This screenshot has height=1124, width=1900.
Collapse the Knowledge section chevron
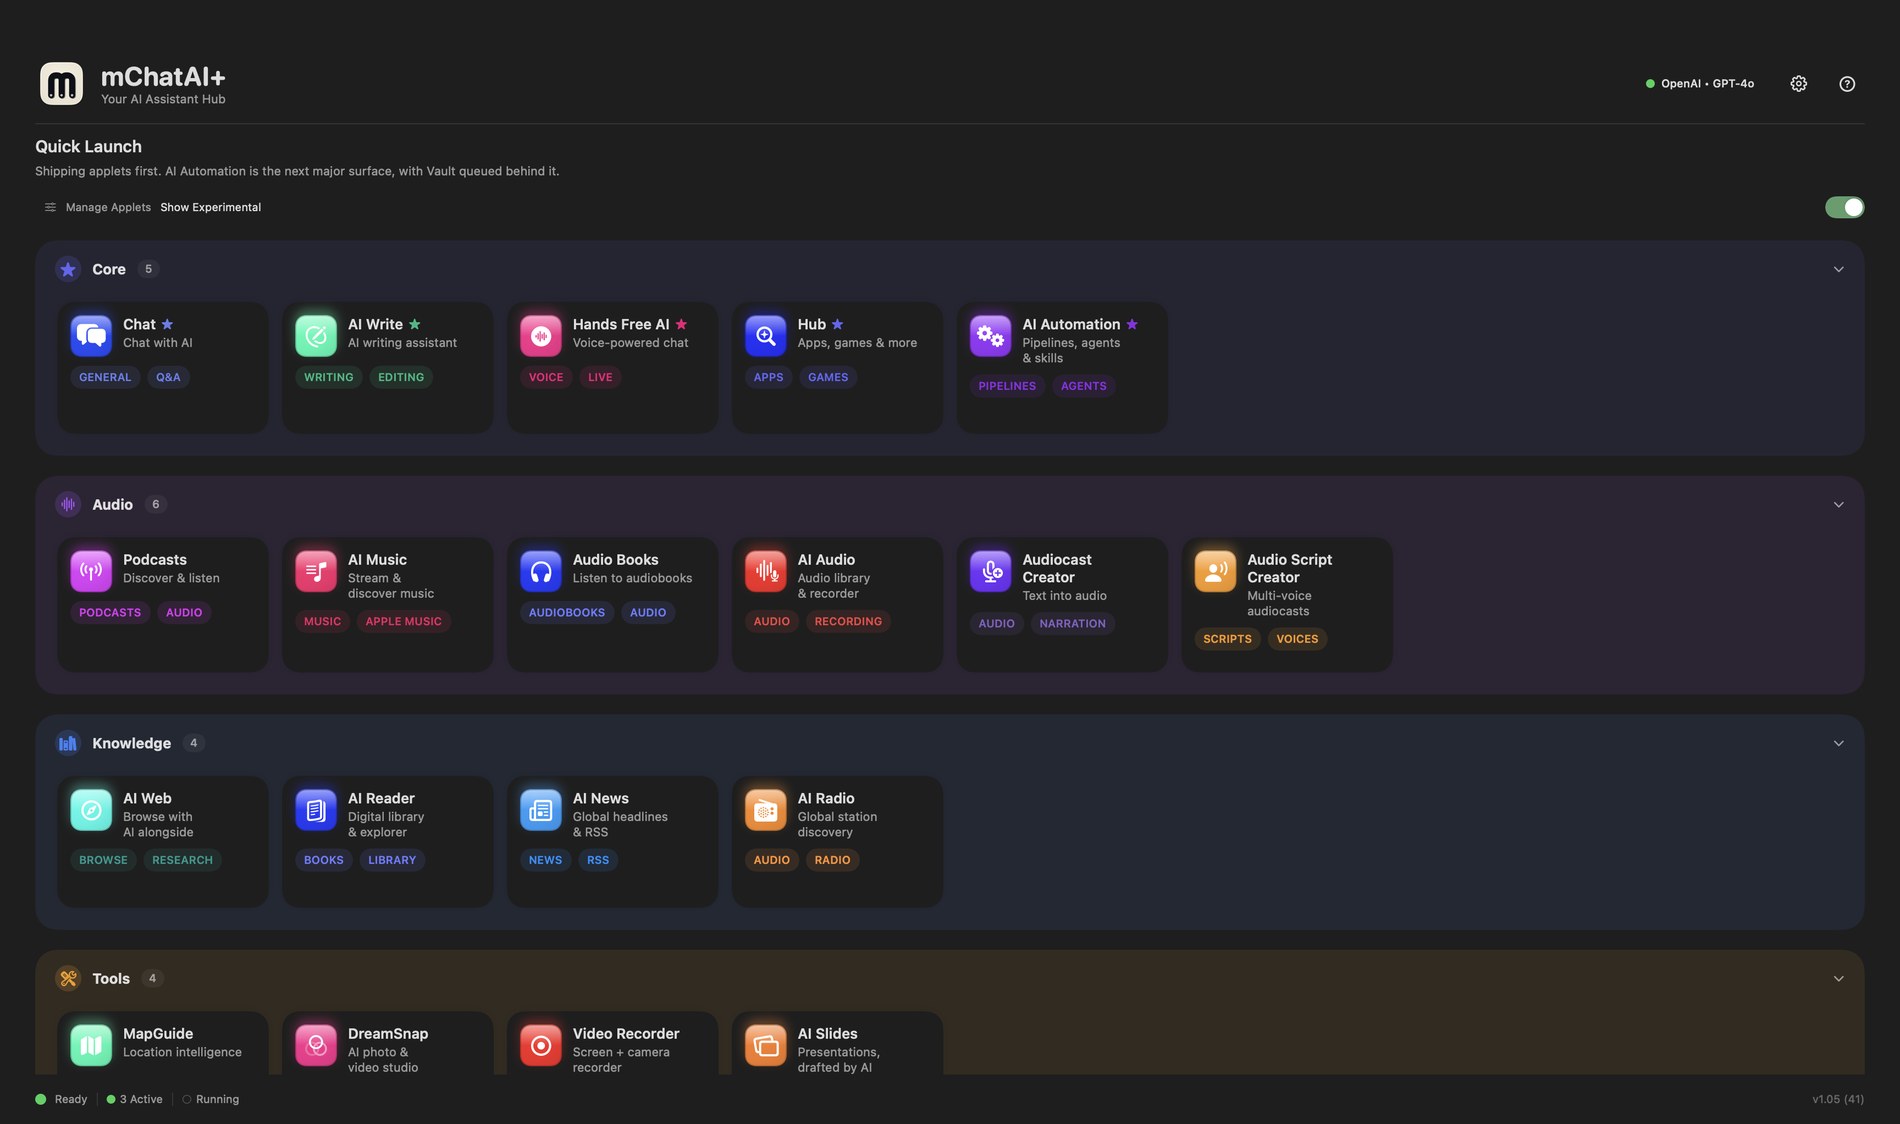pyautogui.click(x=1838, y=743)
